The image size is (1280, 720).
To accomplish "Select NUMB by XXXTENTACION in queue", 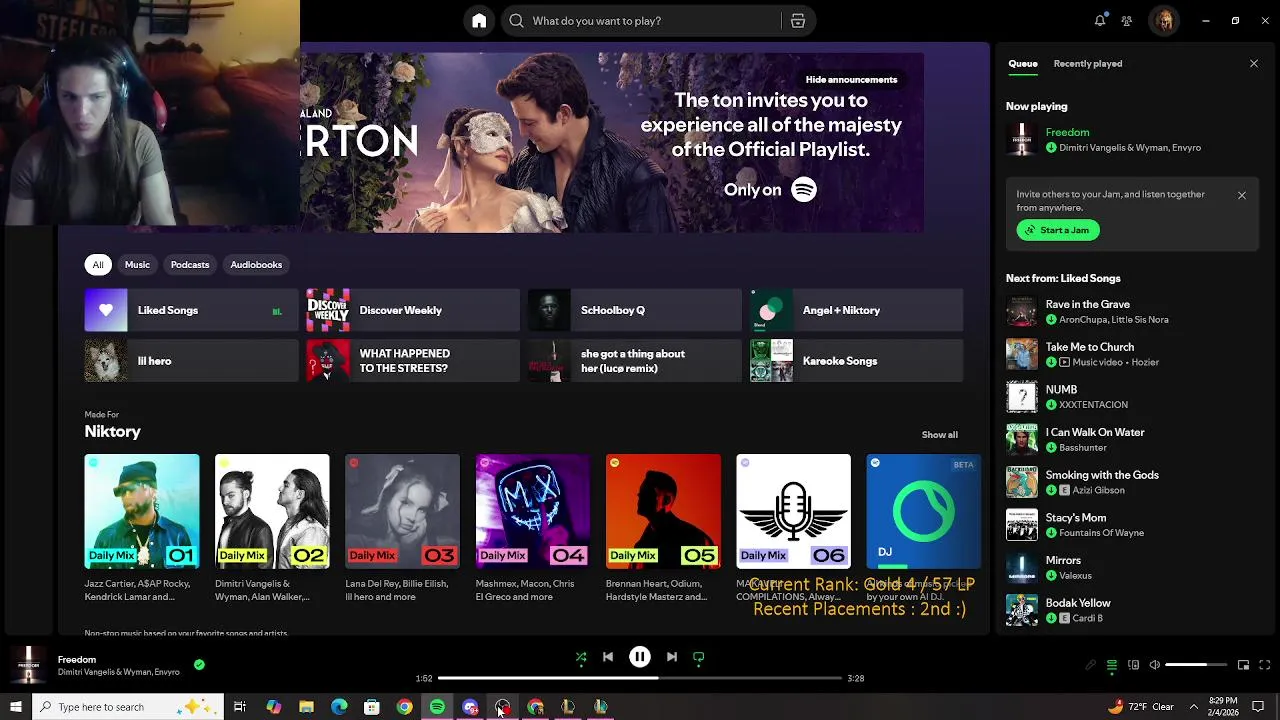I will click(x=1132, y=397).
